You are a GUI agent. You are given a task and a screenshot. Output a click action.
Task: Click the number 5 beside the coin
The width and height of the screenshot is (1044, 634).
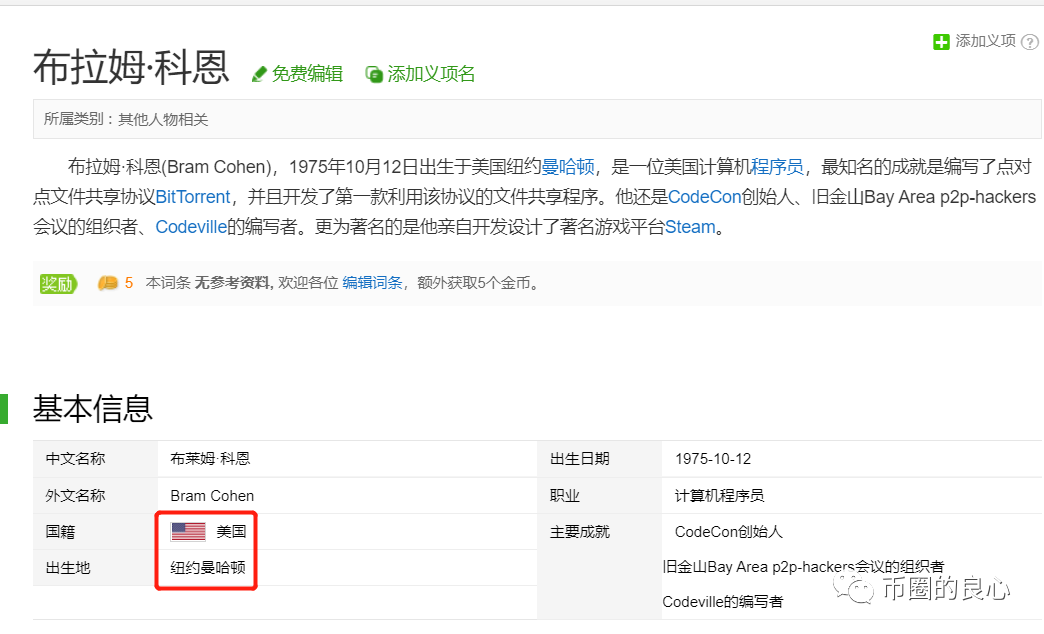pyautogui.click(x=129, y=283)
